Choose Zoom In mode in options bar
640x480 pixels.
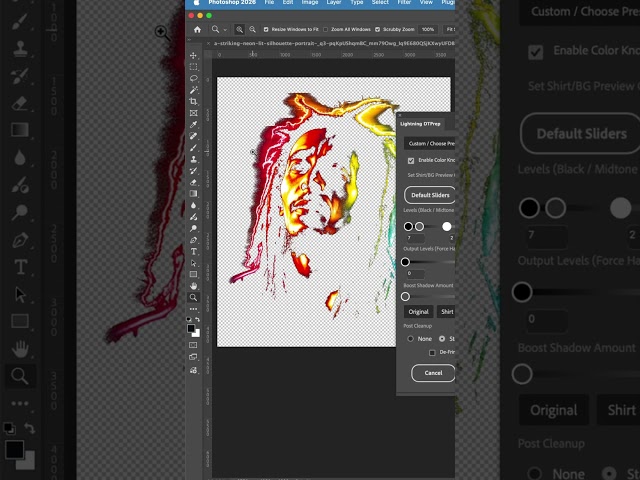point(240,29)
